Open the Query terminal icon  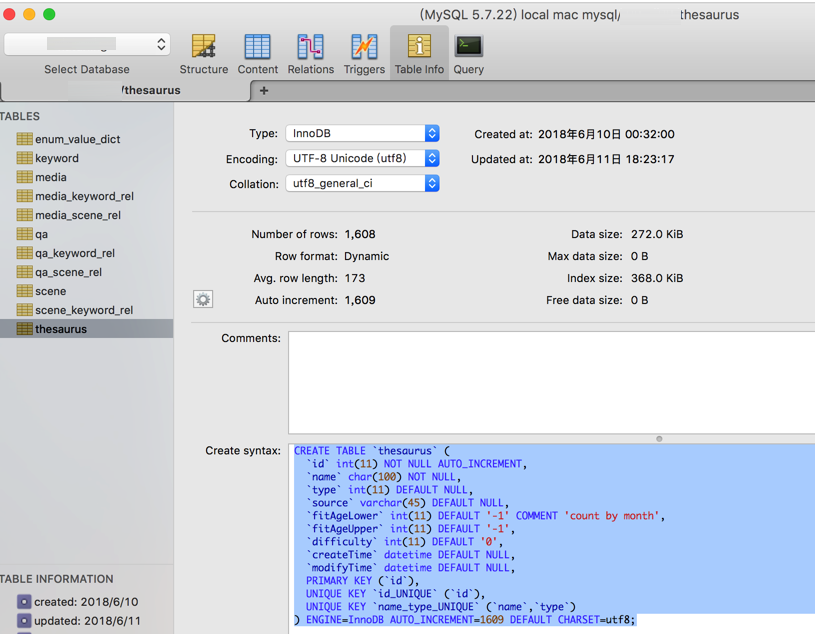click(x=469, y=46)
